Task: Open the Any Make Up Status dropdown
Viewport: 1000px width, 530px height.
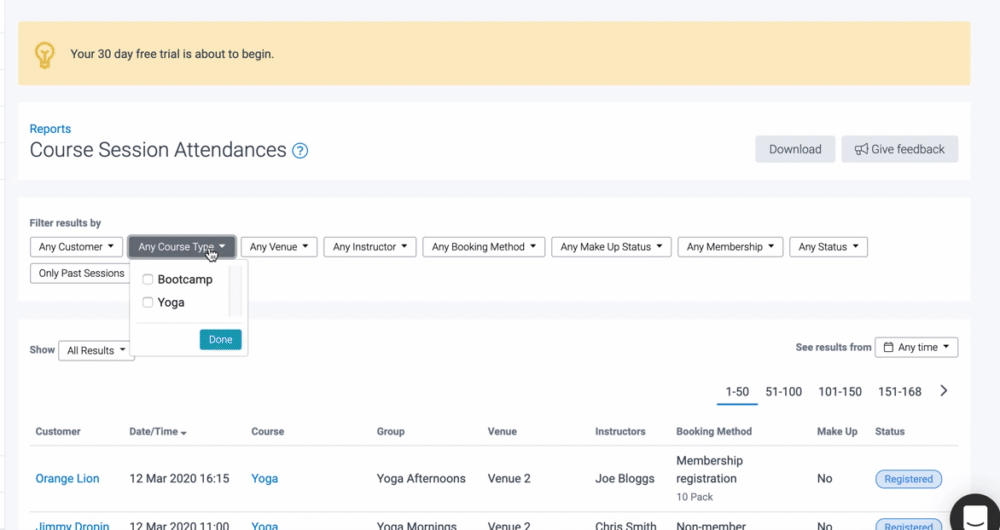Action: (x=611, y=247)
